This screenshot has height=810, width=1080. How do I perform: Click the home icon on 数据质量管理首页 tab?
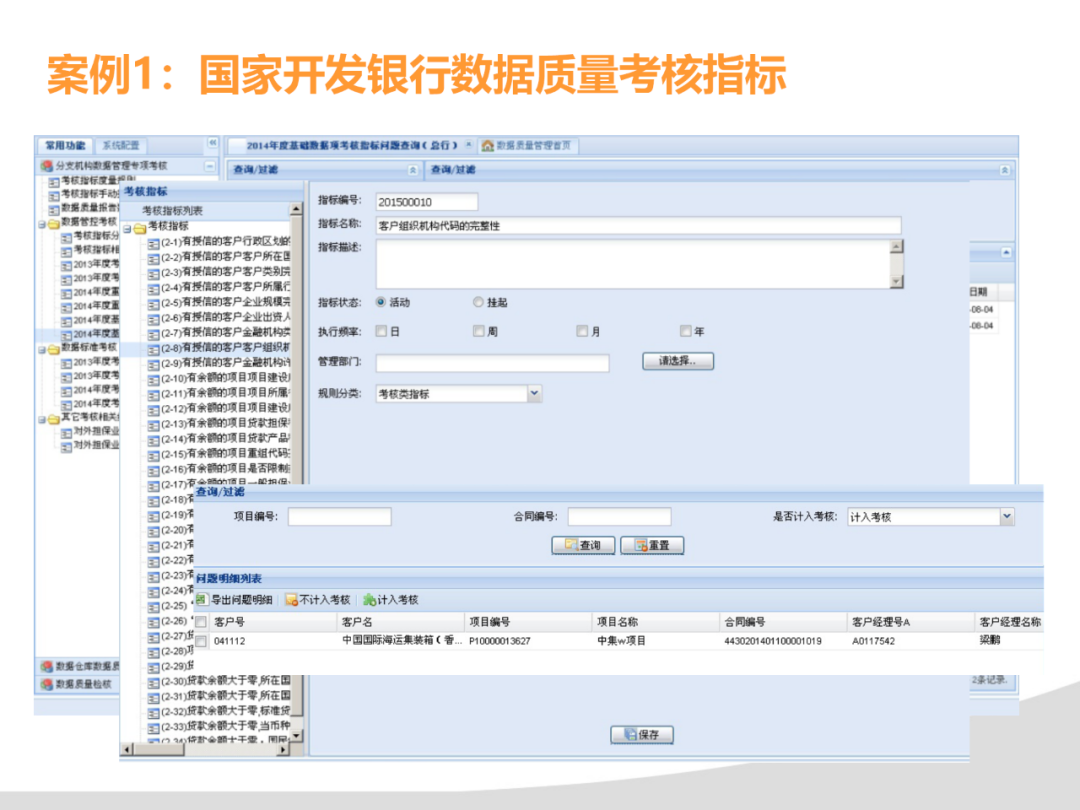[488, 145]
